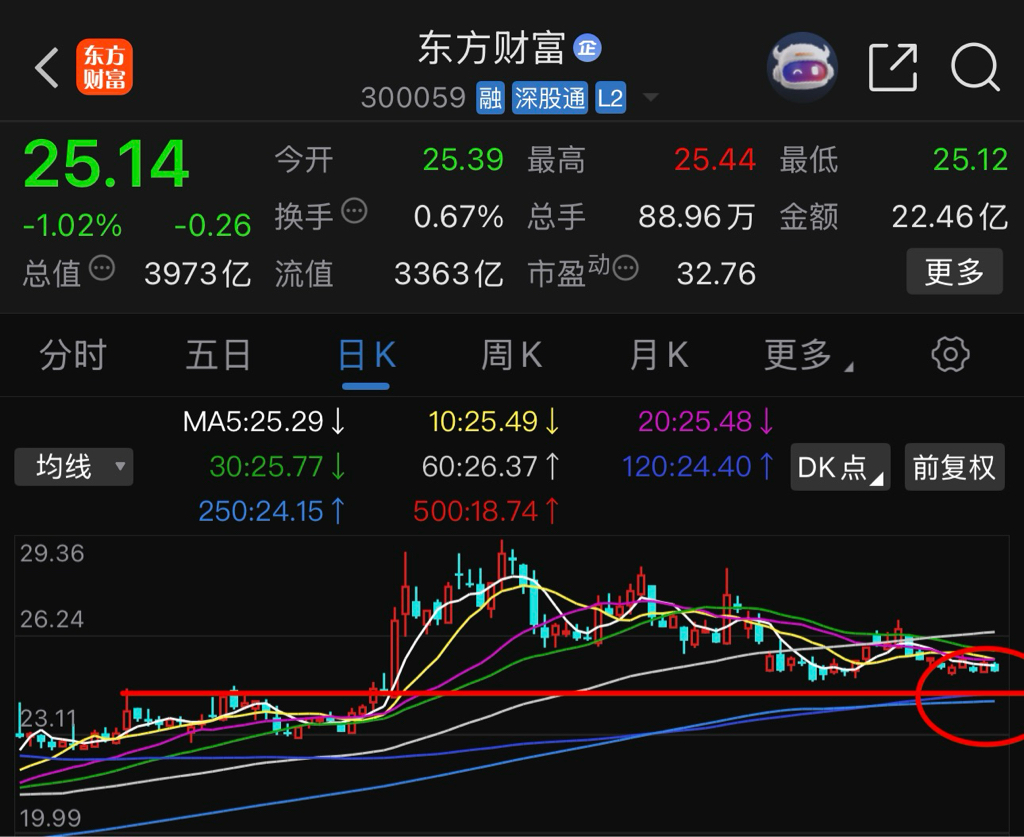Expand the stock code dropdown arrow
Image resolution: width=1024 pixels, height=837 pixels.
pos(650,98)
